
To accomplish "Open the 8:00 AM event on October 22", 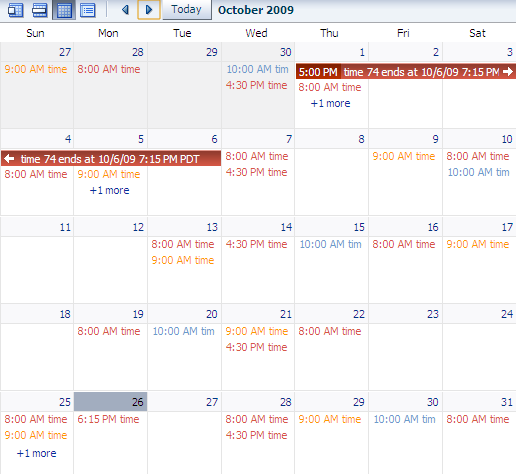I will coord(330,331).
